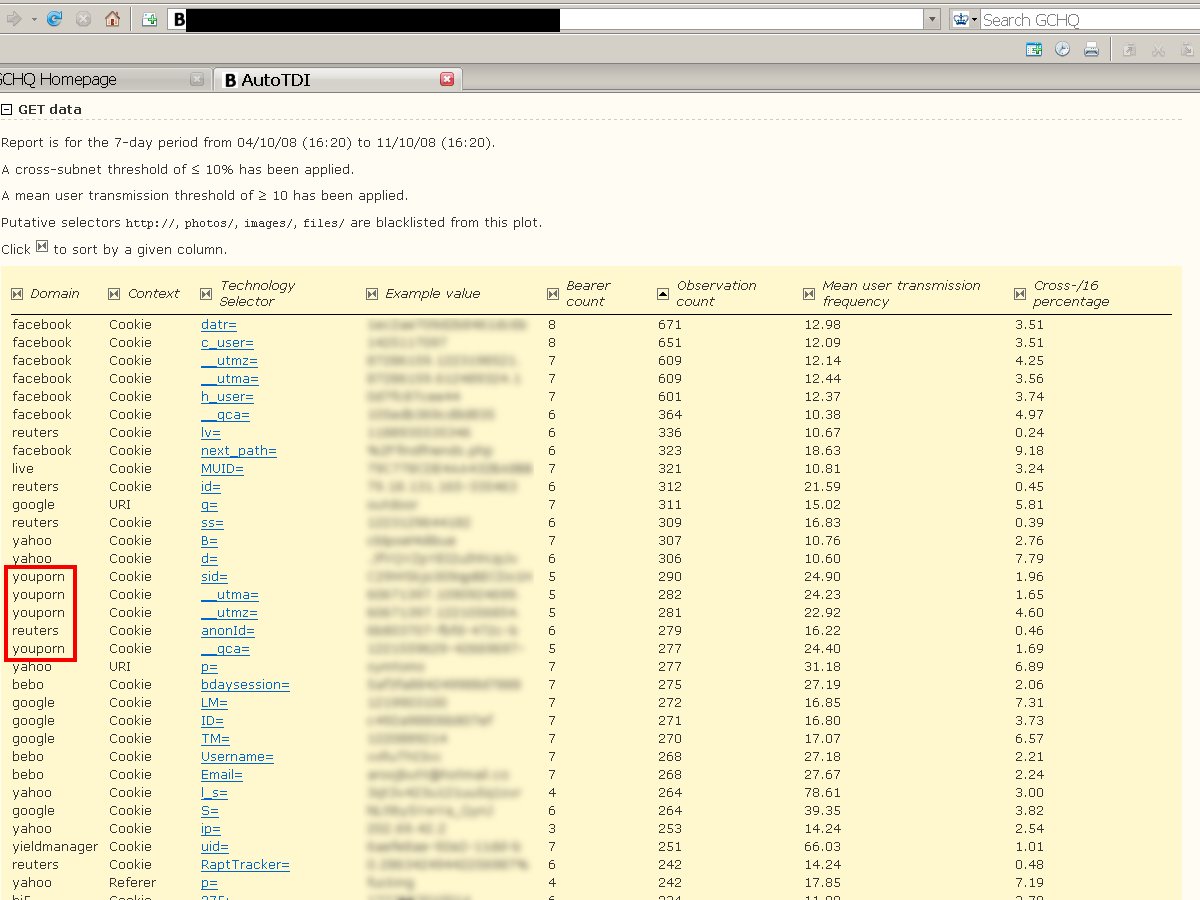Screen dimensions: 1200x900
Task: Select the live domain cell
Action: [x=23, y=469]
